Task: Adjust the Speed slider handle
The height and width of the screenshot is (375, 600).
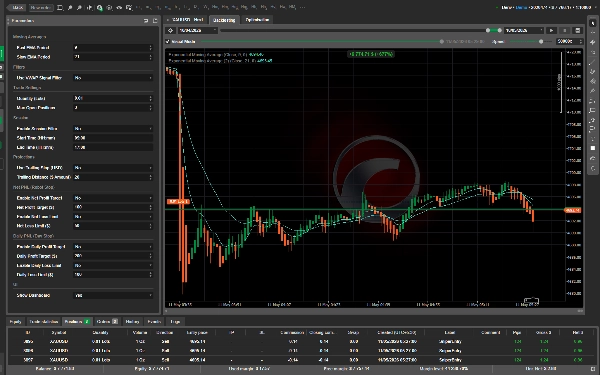Action: 541,41
